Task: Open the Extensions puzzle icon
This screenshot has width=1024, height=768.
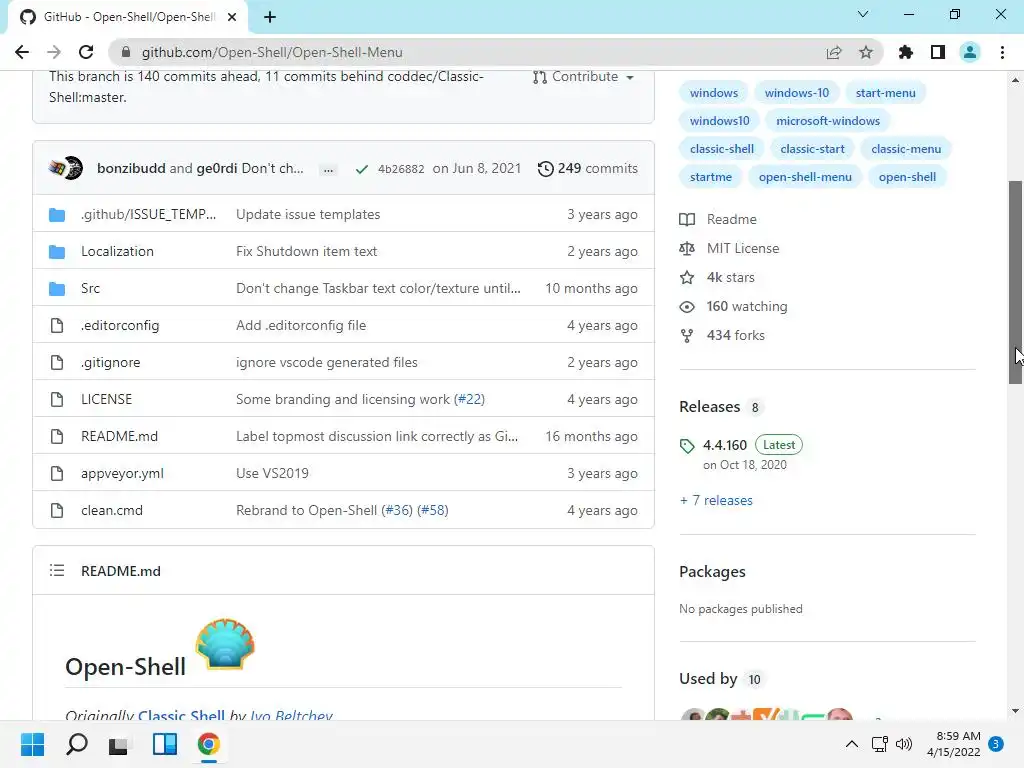Action: [906, 52]
